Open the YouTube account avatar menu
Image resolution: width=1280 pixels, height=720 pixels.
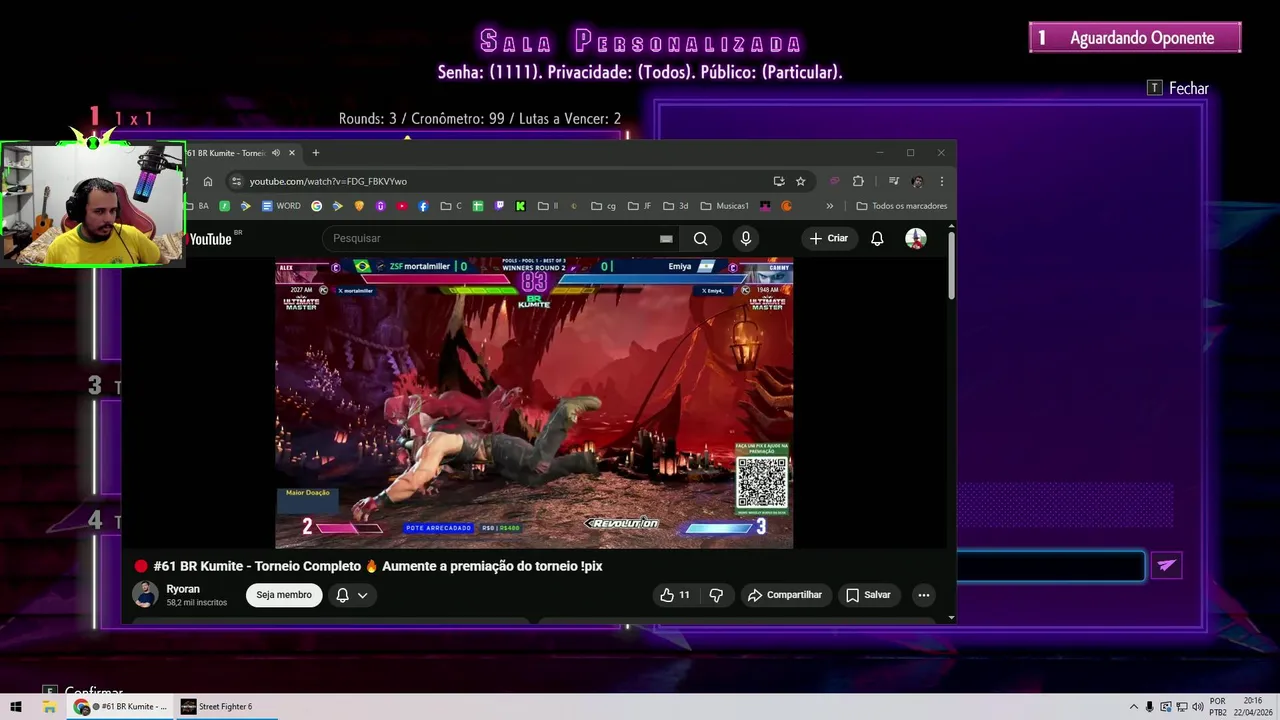click(x=916, y=238)
